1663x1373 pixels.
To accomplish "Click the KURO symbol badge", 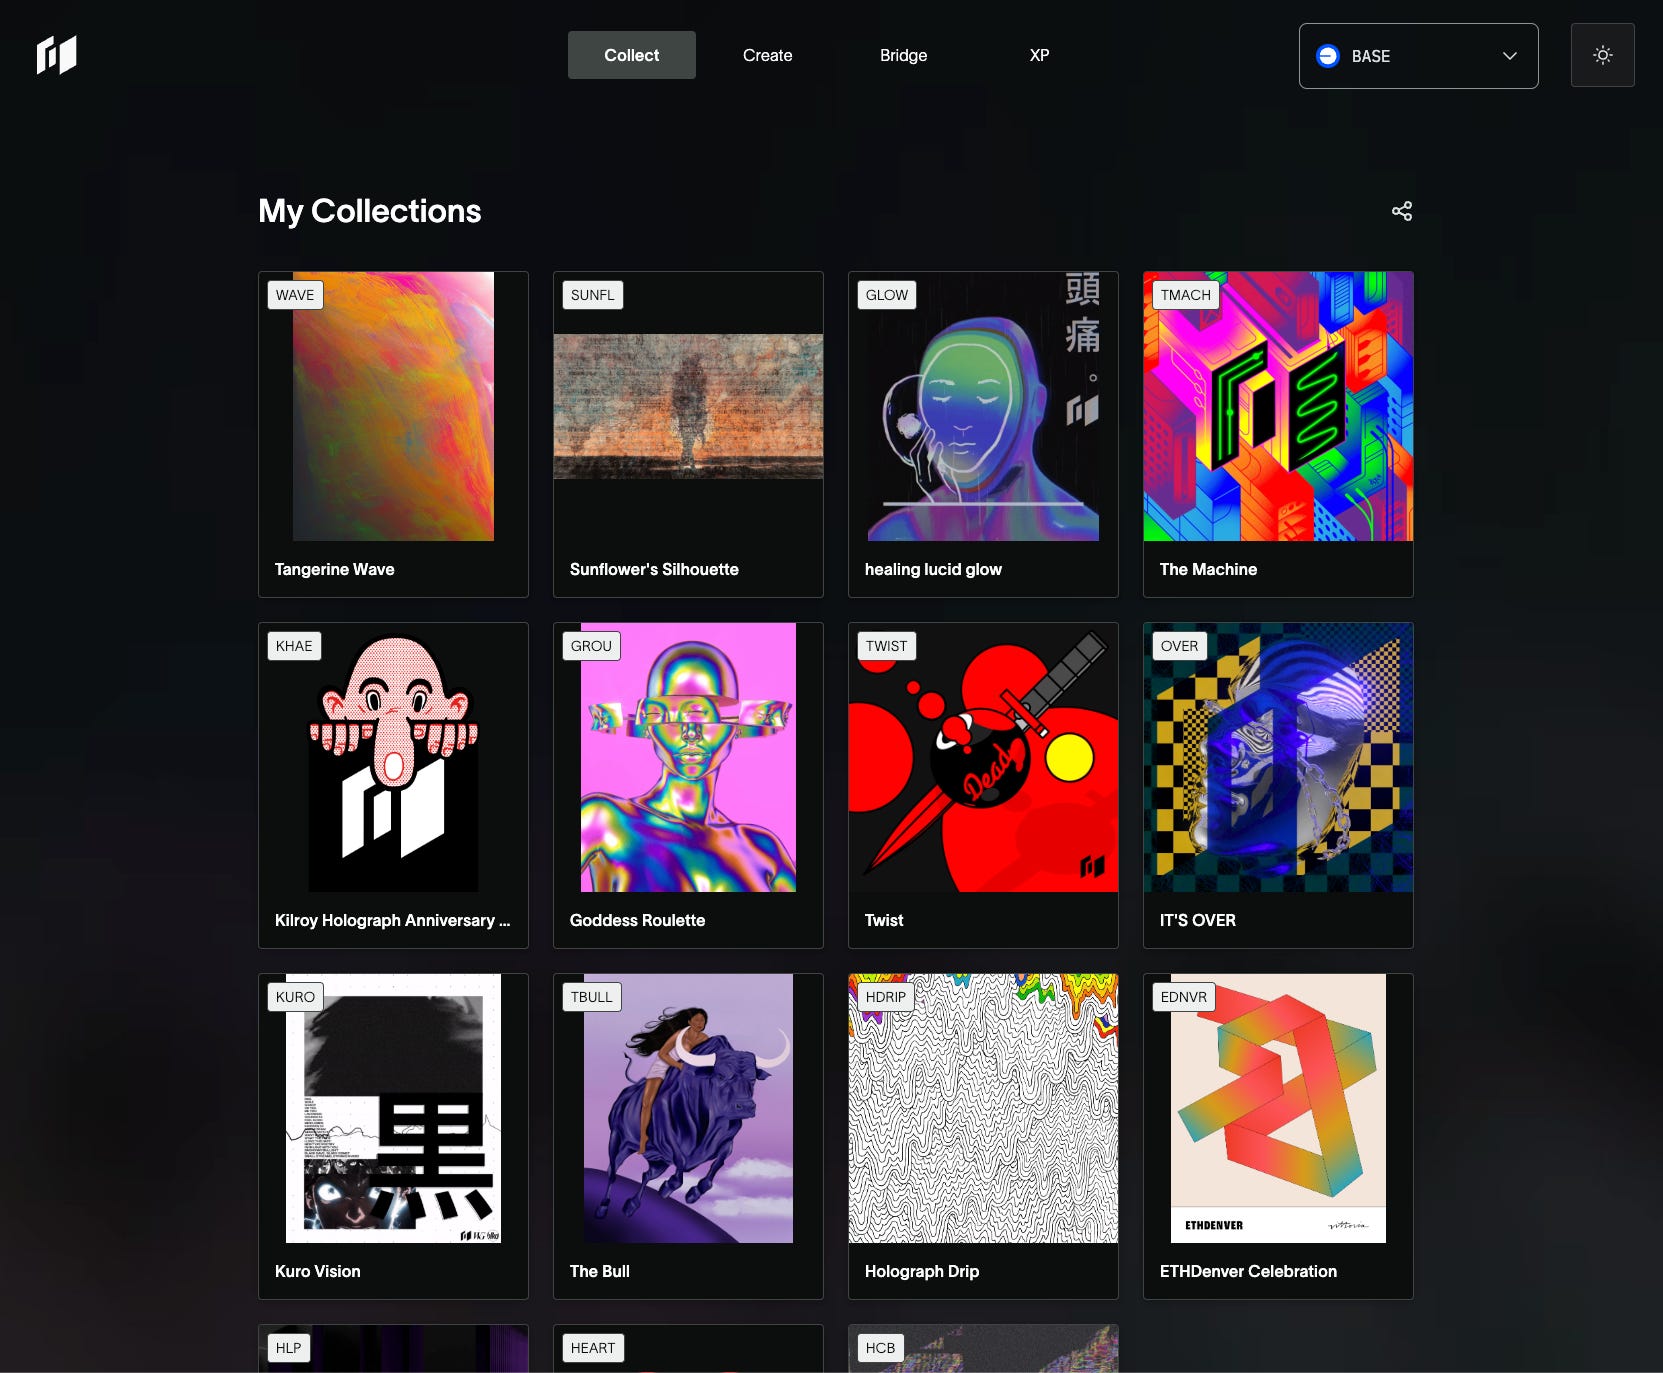I will [295, 997].
